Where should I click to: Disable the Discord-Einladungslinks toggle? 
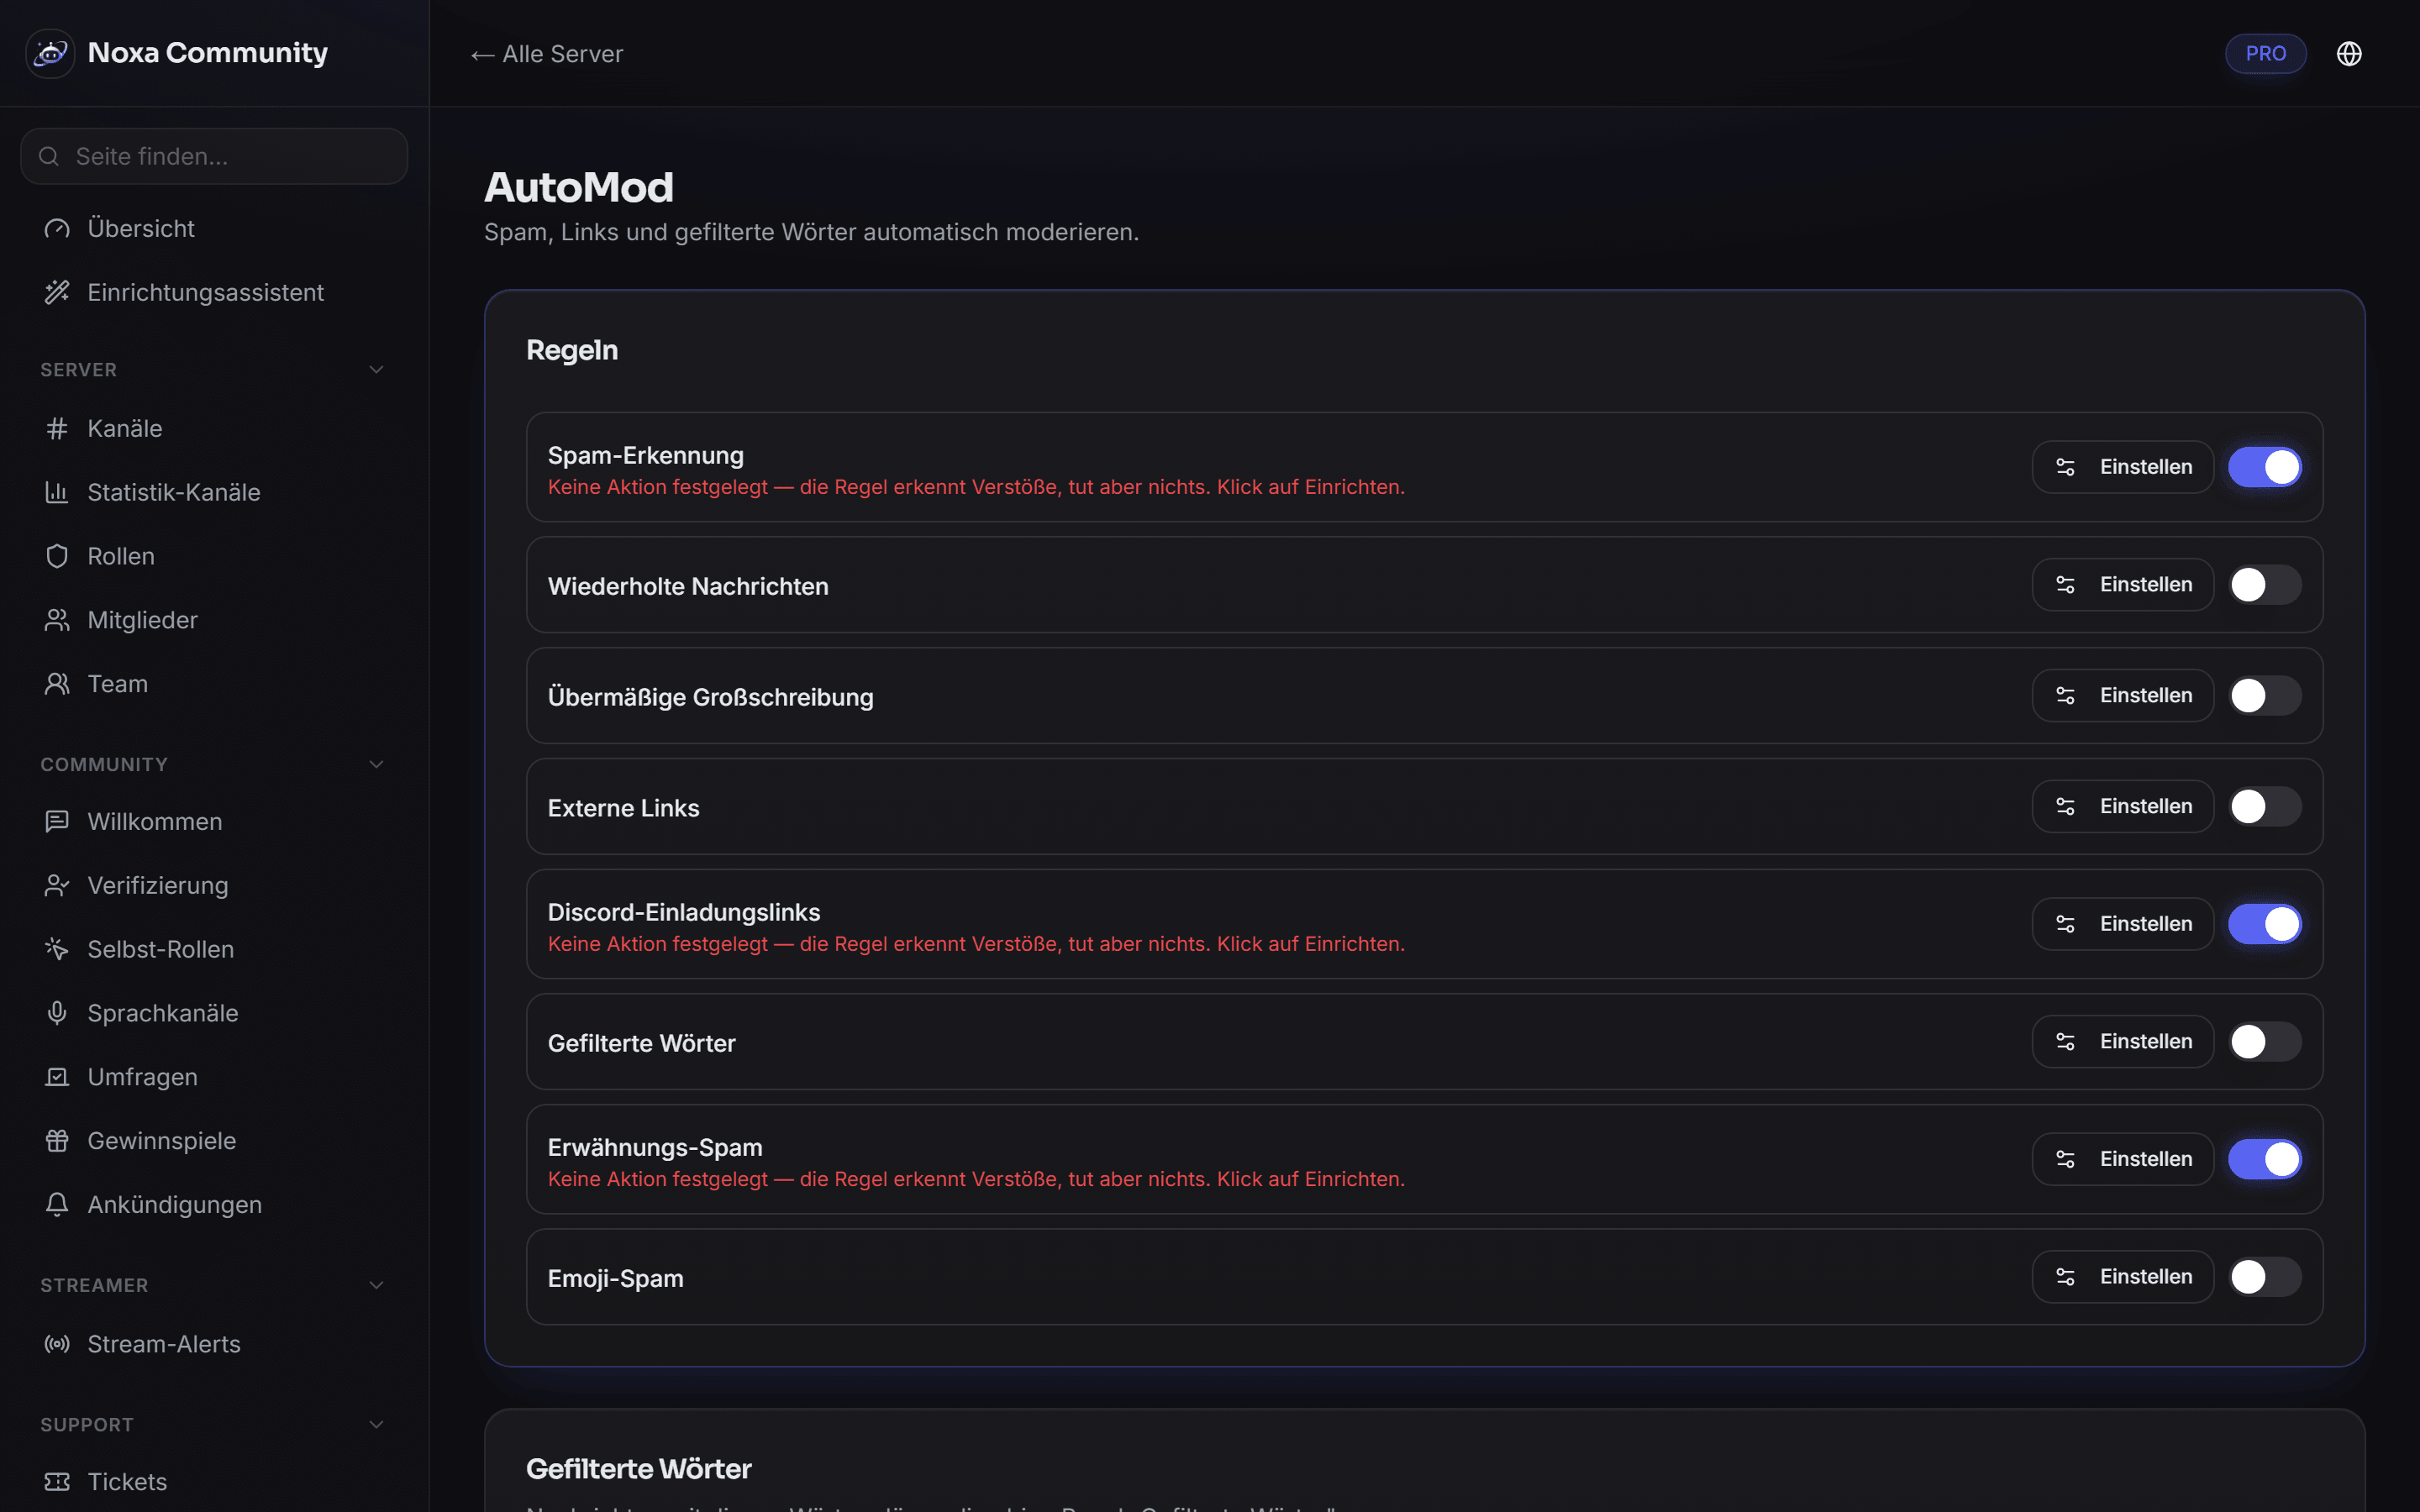(x=2264, y=925)
